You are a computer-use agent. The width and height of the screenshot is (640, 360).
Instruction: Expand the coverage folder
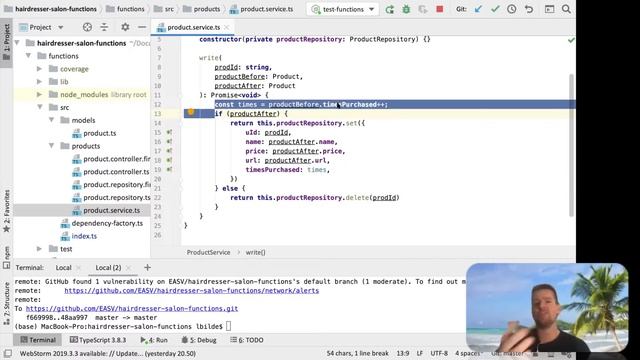(x=40, y=69)
